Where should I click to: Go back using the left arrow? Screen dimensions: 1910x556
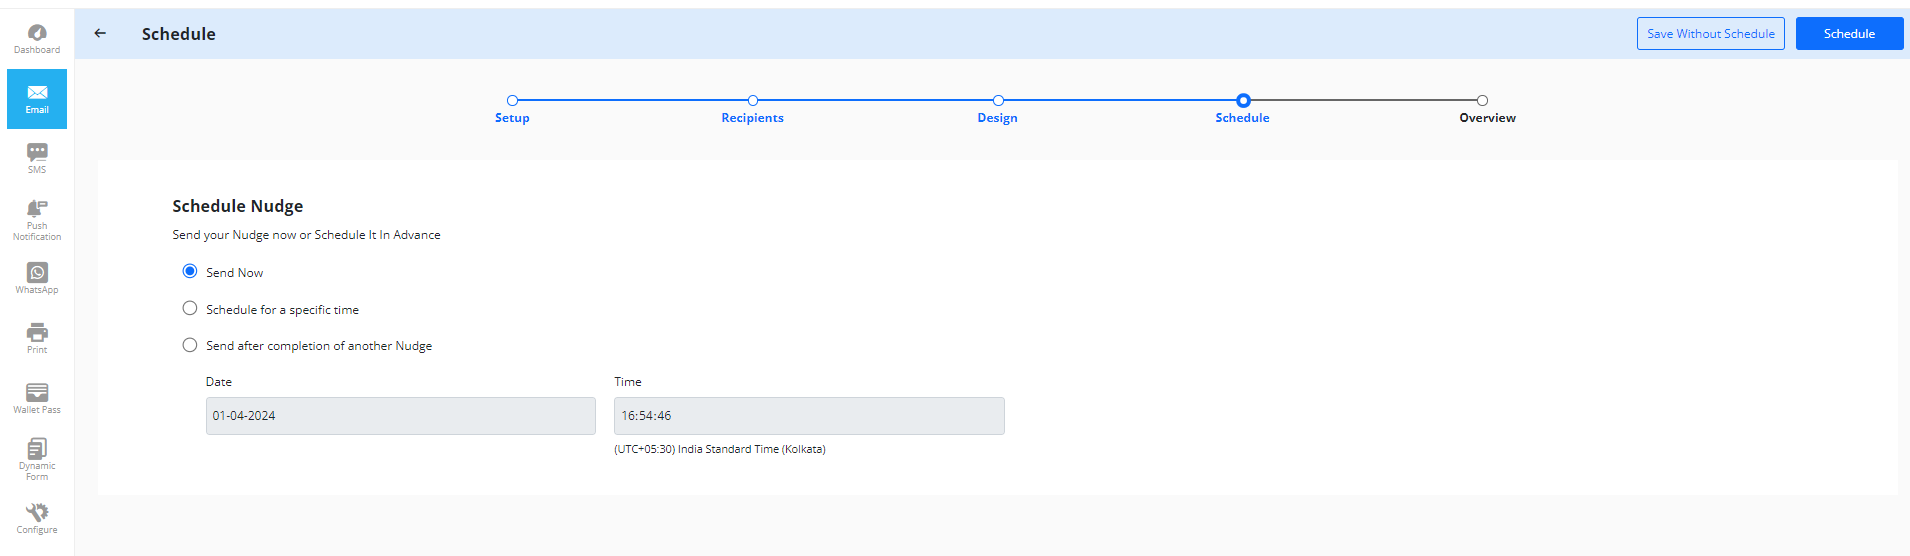pyautogui.click(x=100, y=33)
